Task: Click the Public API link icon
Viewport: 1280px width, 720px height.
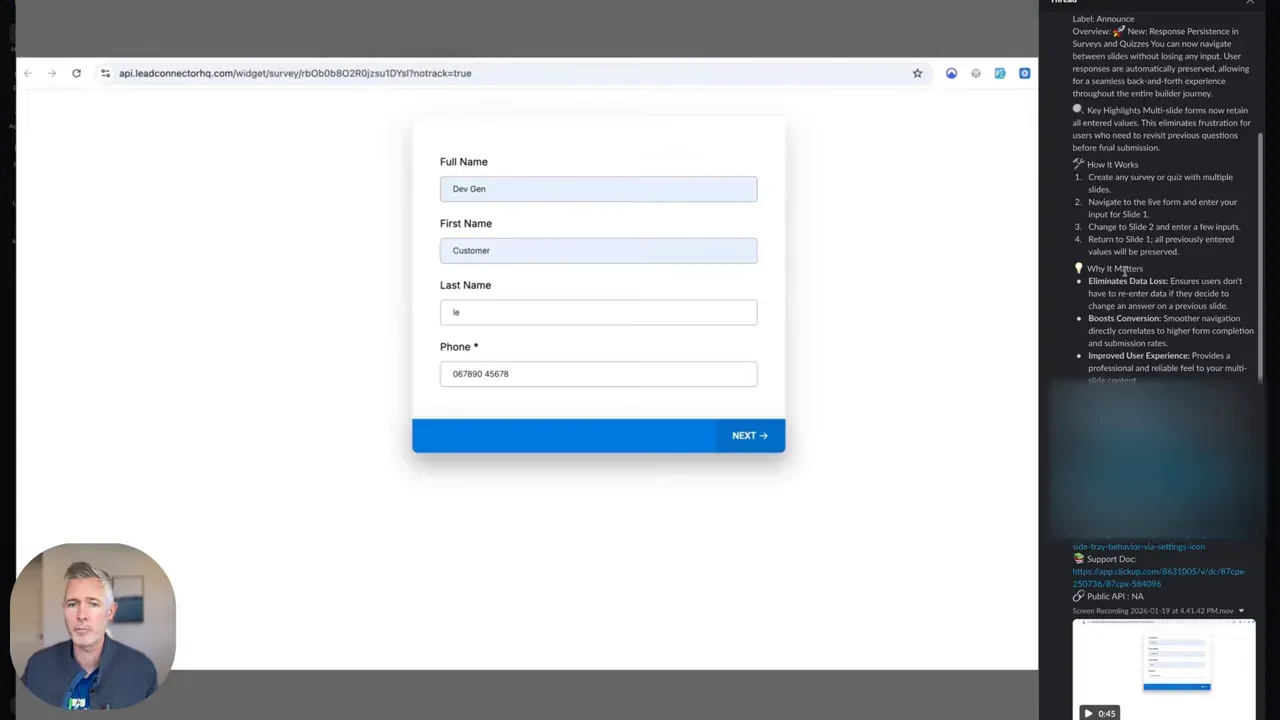Action: [x=1078, y=596]
